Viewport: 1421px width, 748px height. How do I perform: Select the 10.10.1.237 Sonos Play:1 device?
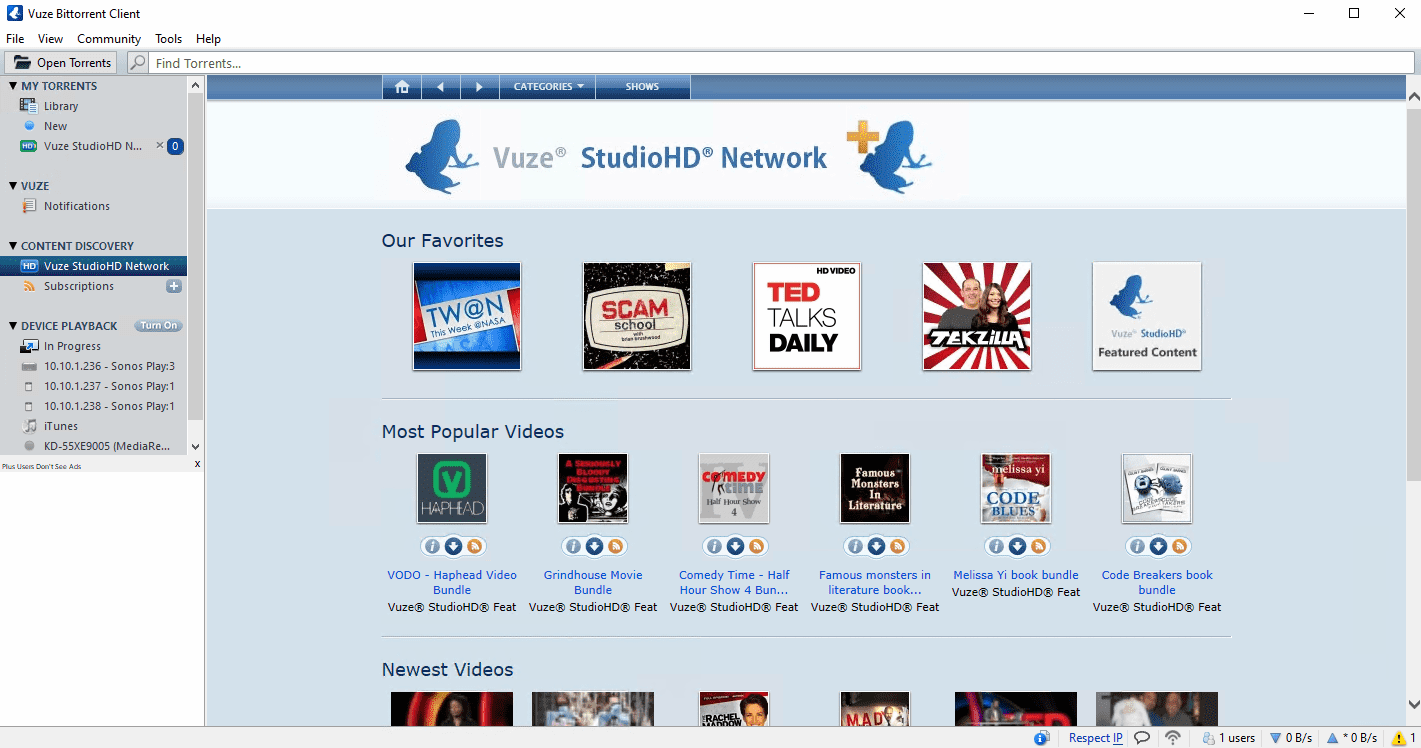[x=93, y=386]
